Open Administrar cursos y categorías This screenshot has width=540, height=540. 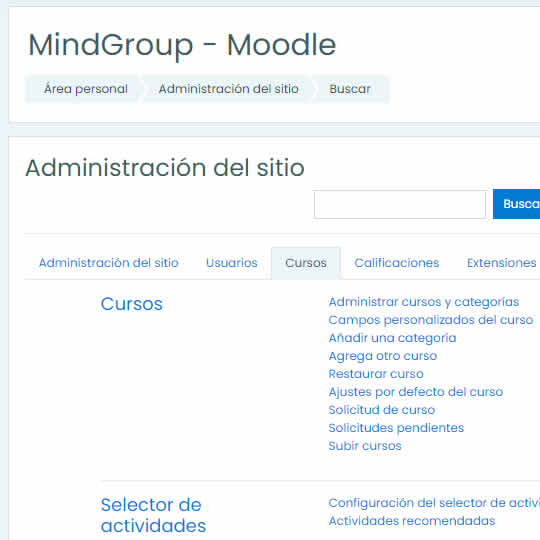pyautogui.click(x=424, y=302)
